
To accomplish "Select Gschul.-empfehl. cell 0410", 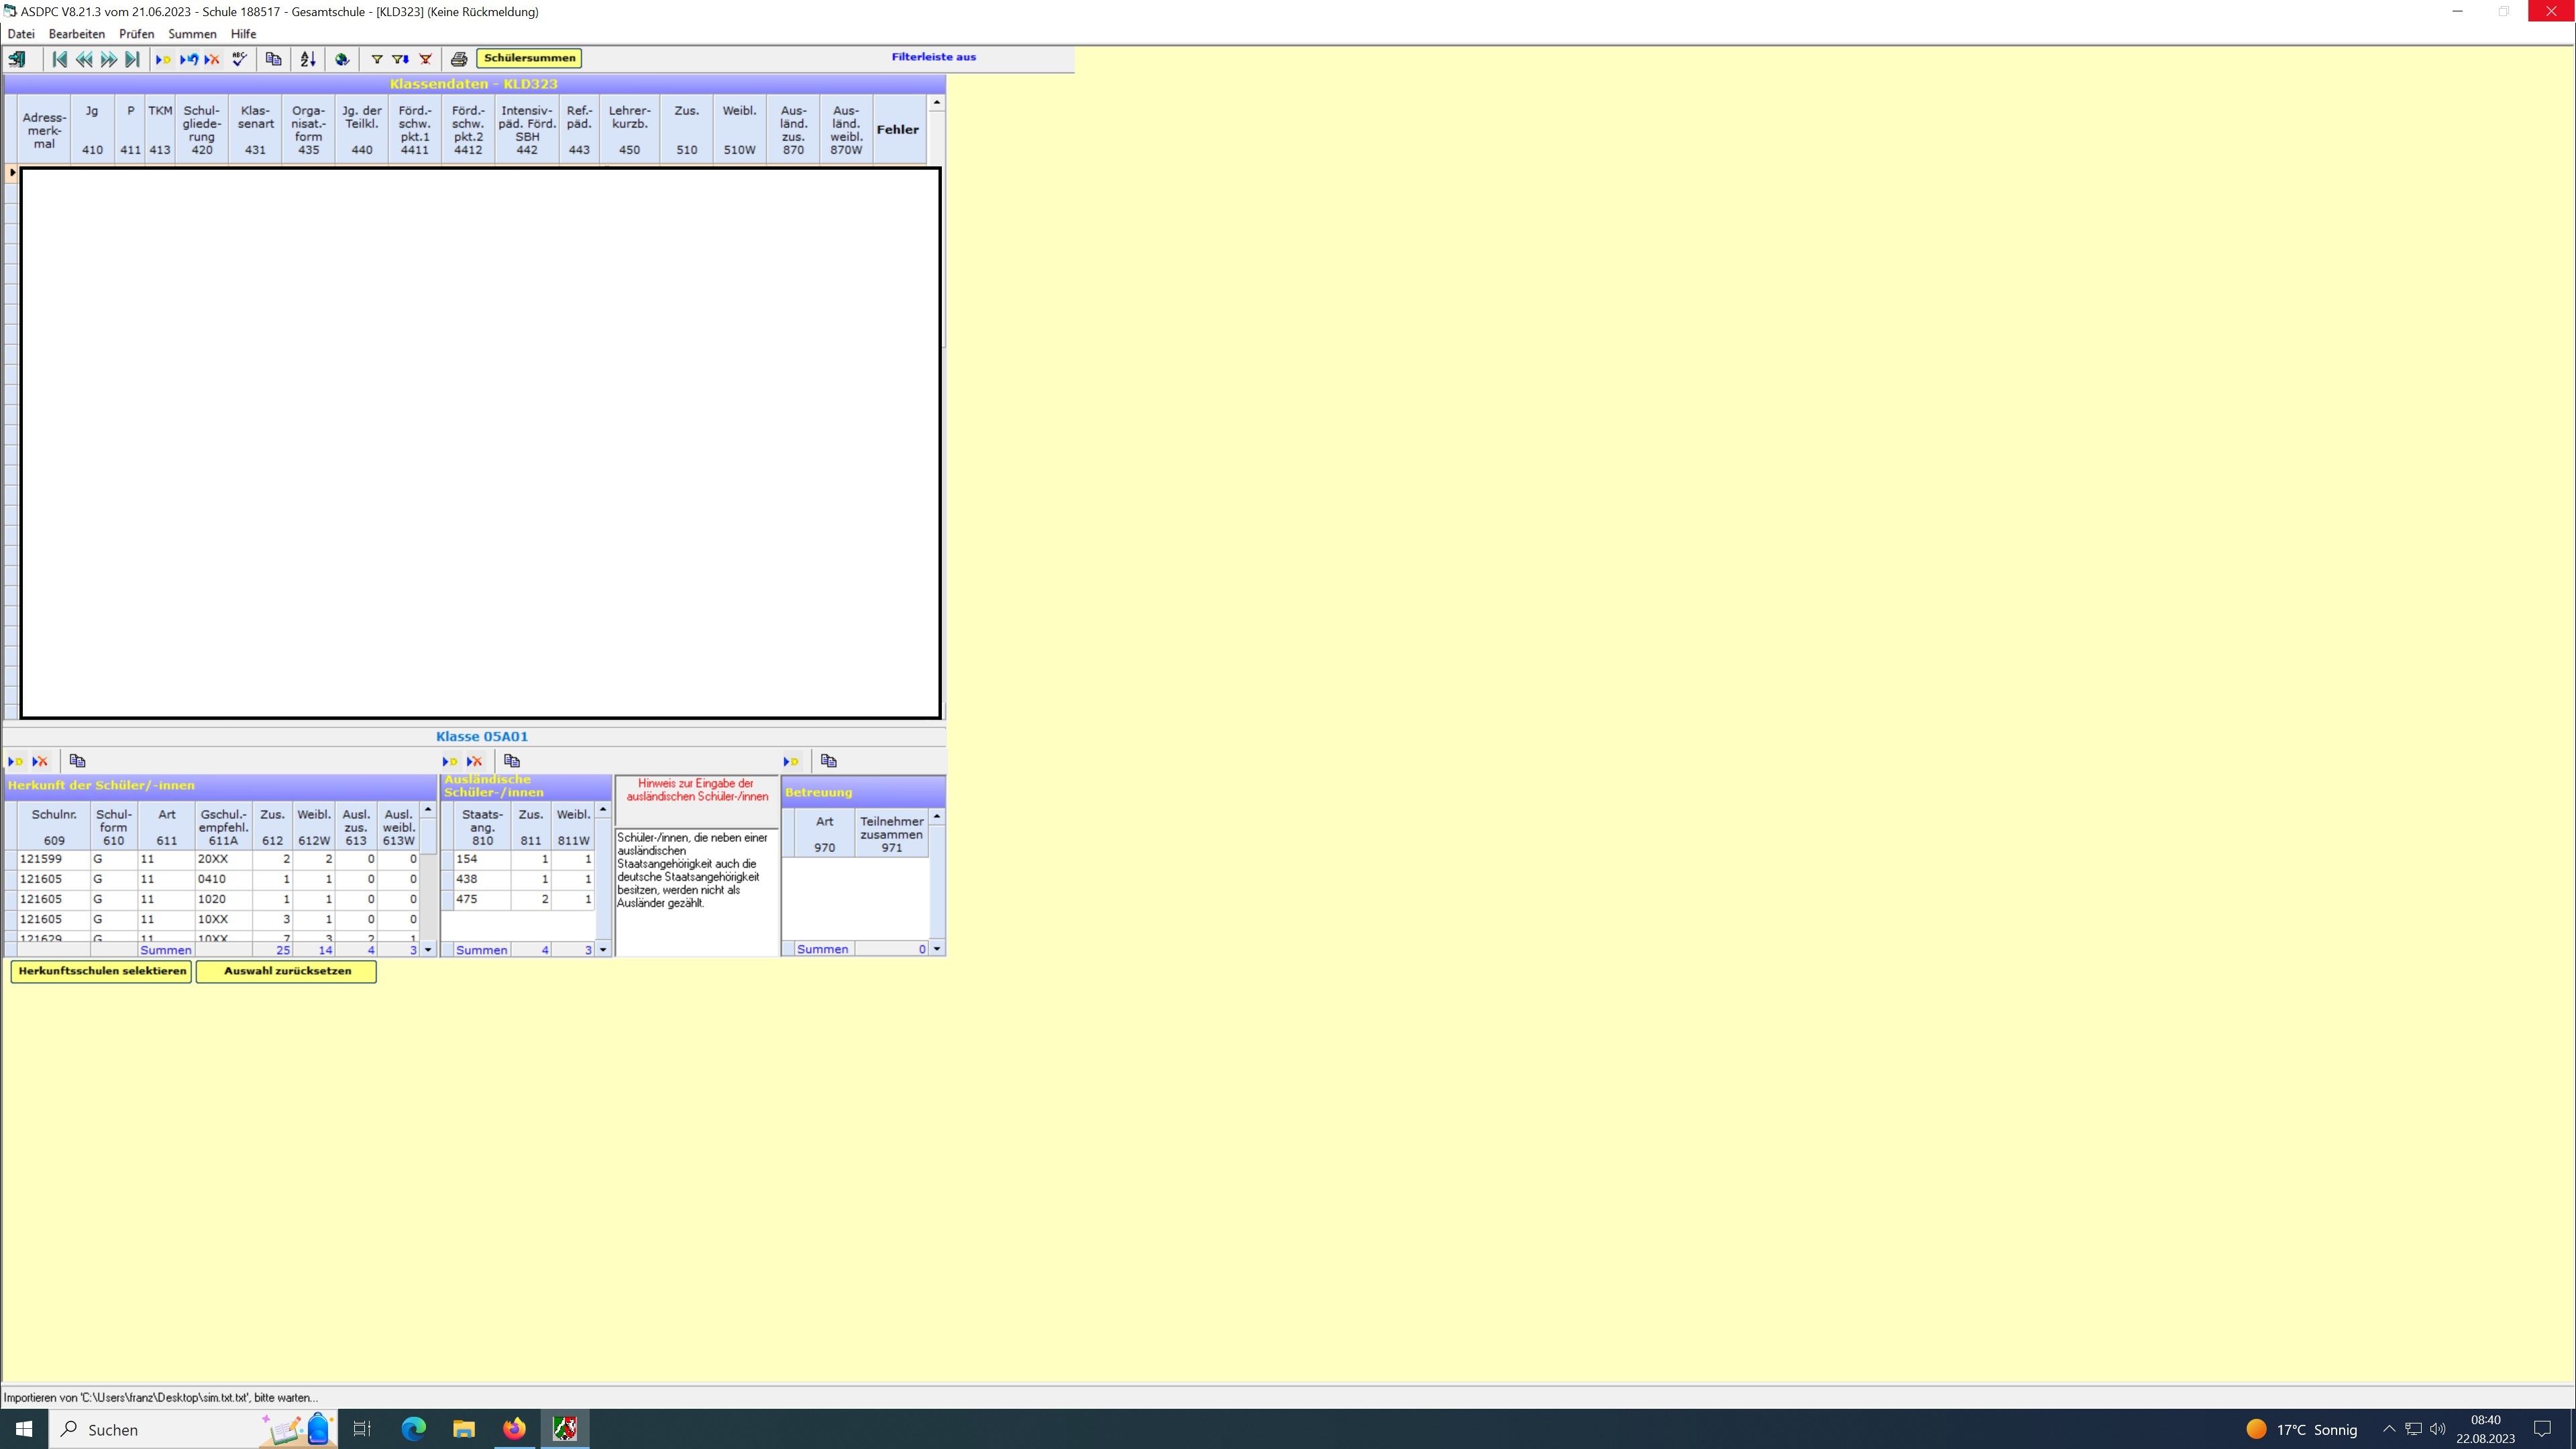I will tap(224, 880).
